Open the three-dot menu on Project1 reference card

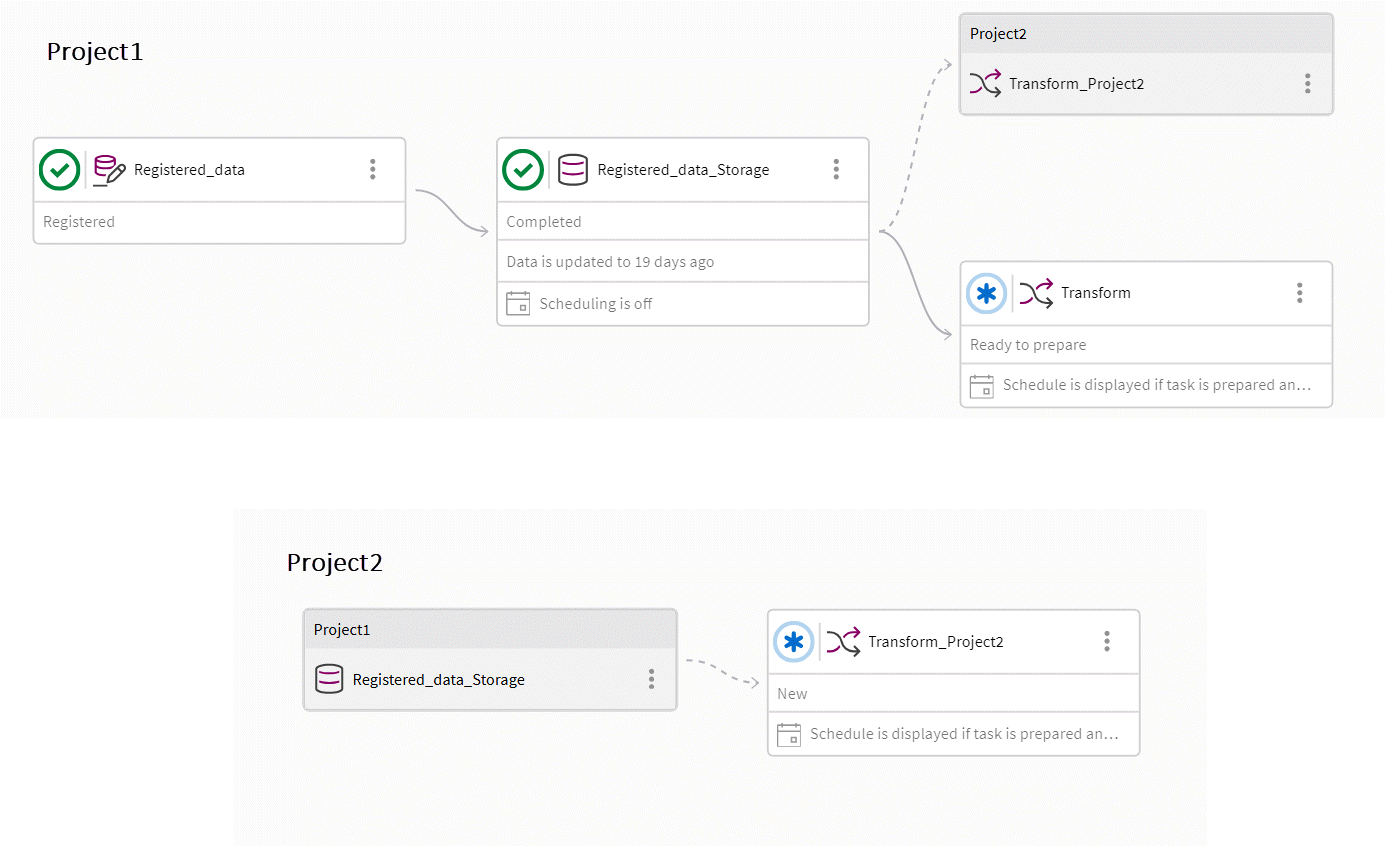pos(651,679)
